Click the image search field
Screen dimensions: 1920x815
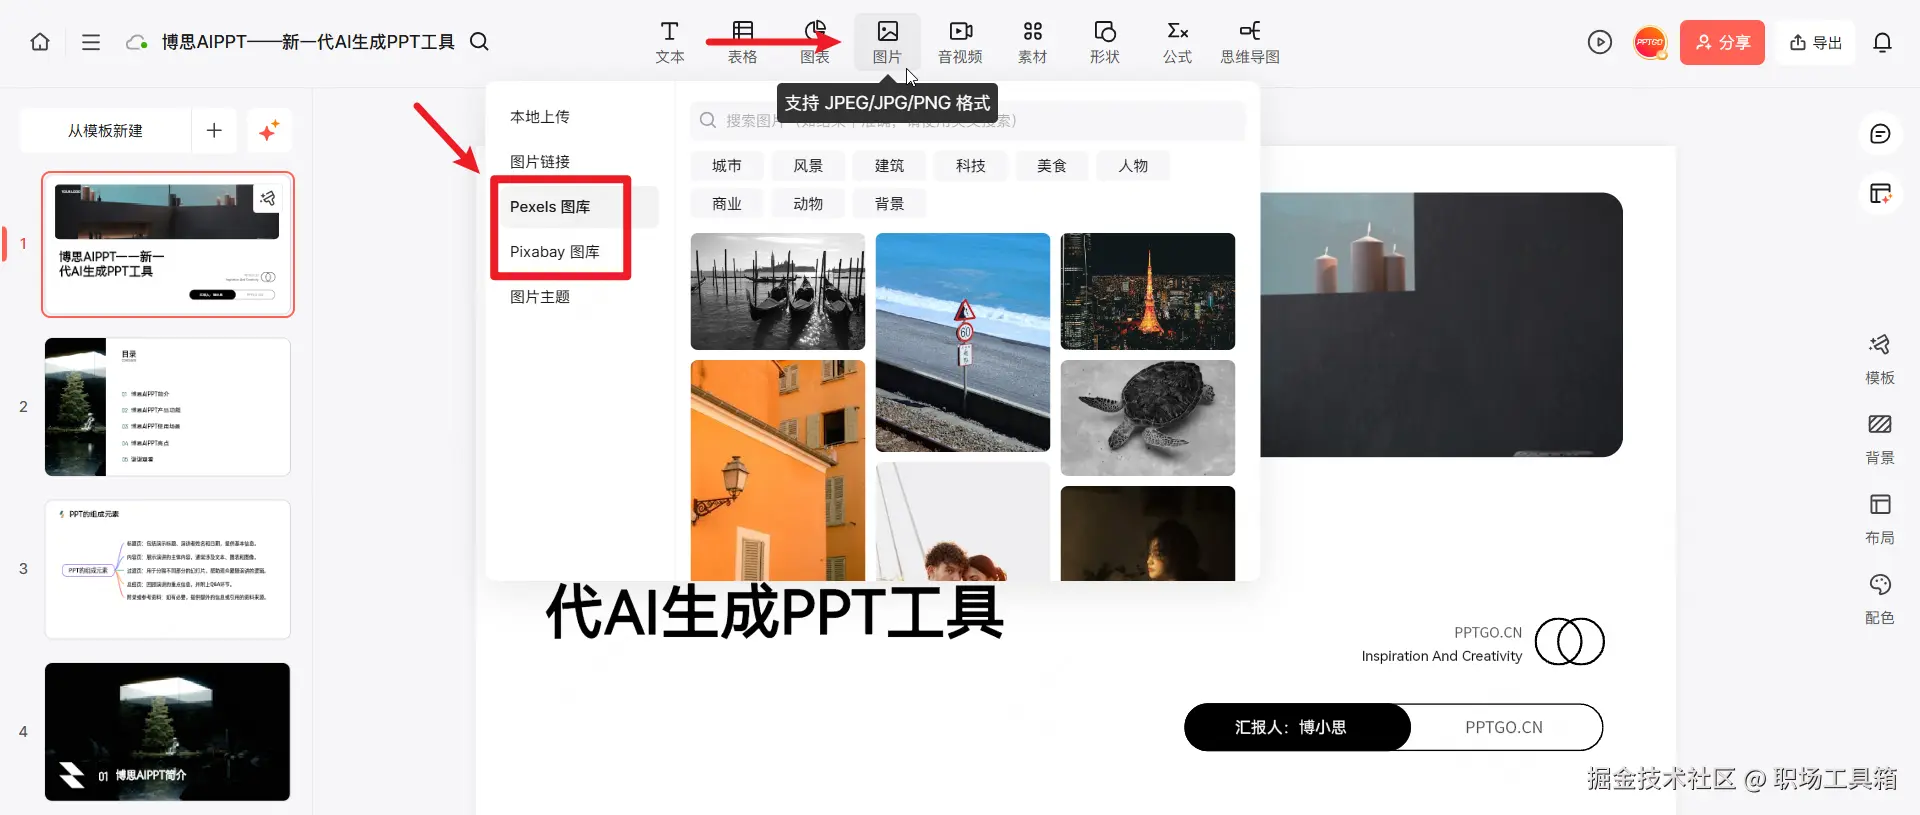pyautogui.click(x=967, y=121)
